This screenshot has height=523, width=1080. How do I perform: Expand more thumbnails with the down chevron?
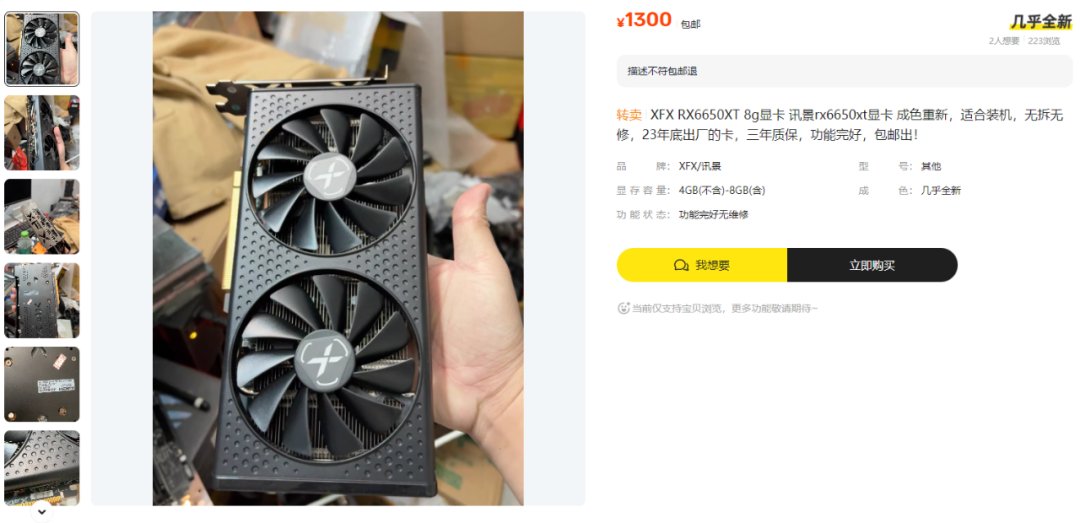[41, 511]
